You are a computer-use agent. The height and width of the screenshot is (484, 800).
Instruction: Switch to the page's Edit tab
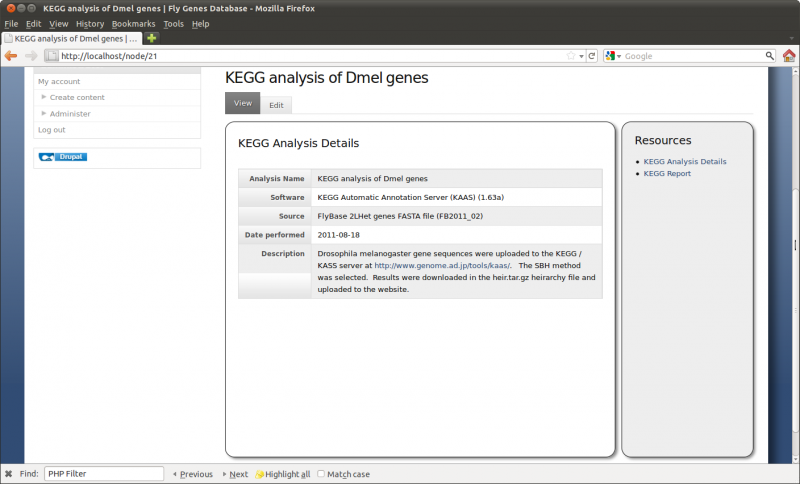276,105
